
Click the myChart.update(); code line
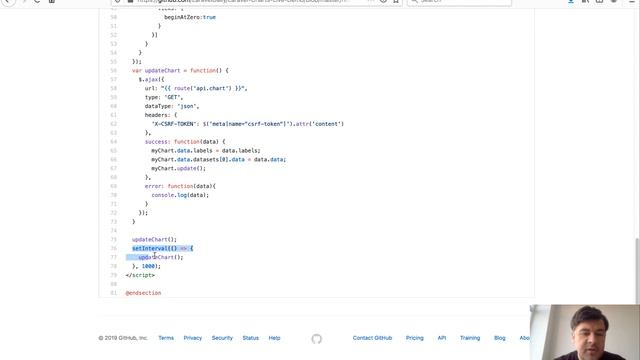[178, 169]
